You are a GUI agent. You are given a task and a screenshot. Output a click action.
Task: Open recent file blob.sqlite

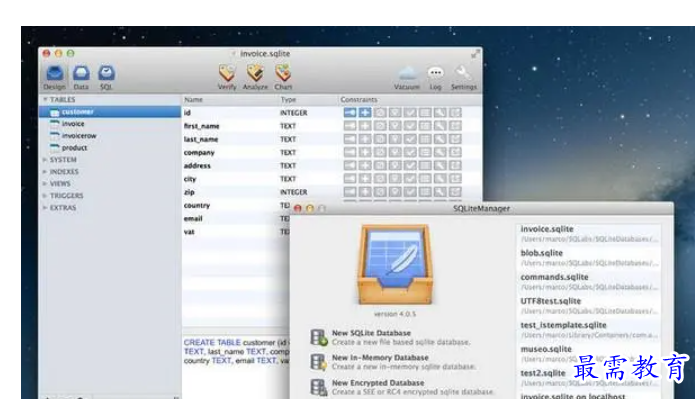pyautogui.click(x=589, y=258)
